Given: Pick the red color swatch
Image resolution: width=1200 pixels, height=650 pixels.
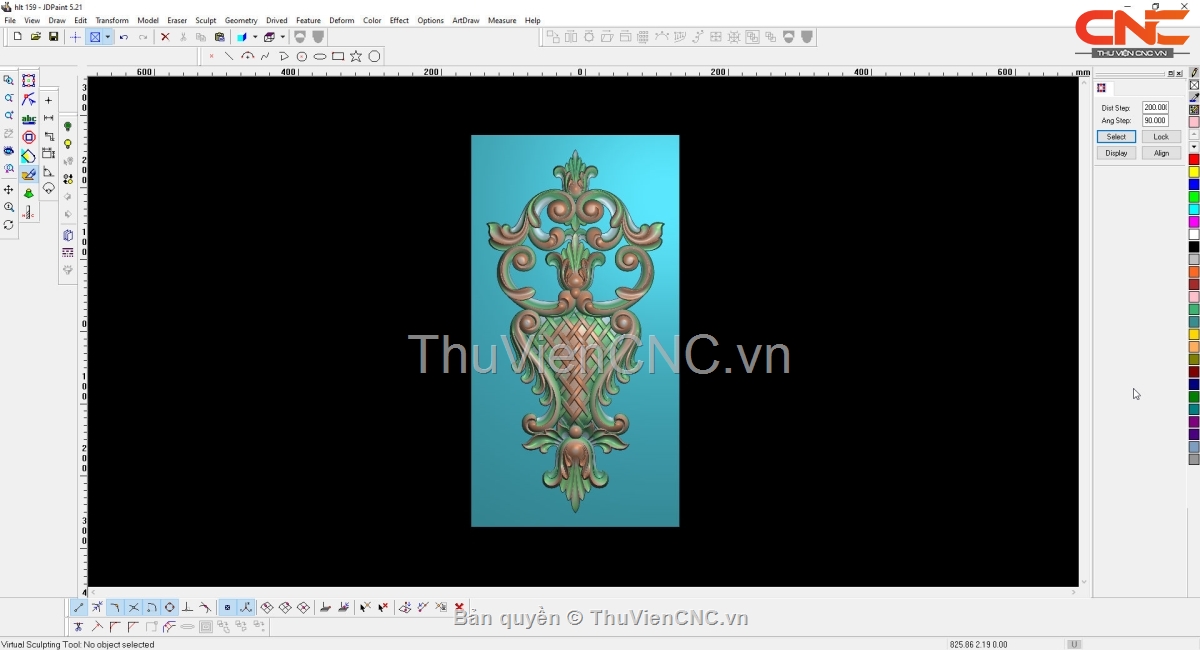Looking at the screenshot, I should 1194,160.
